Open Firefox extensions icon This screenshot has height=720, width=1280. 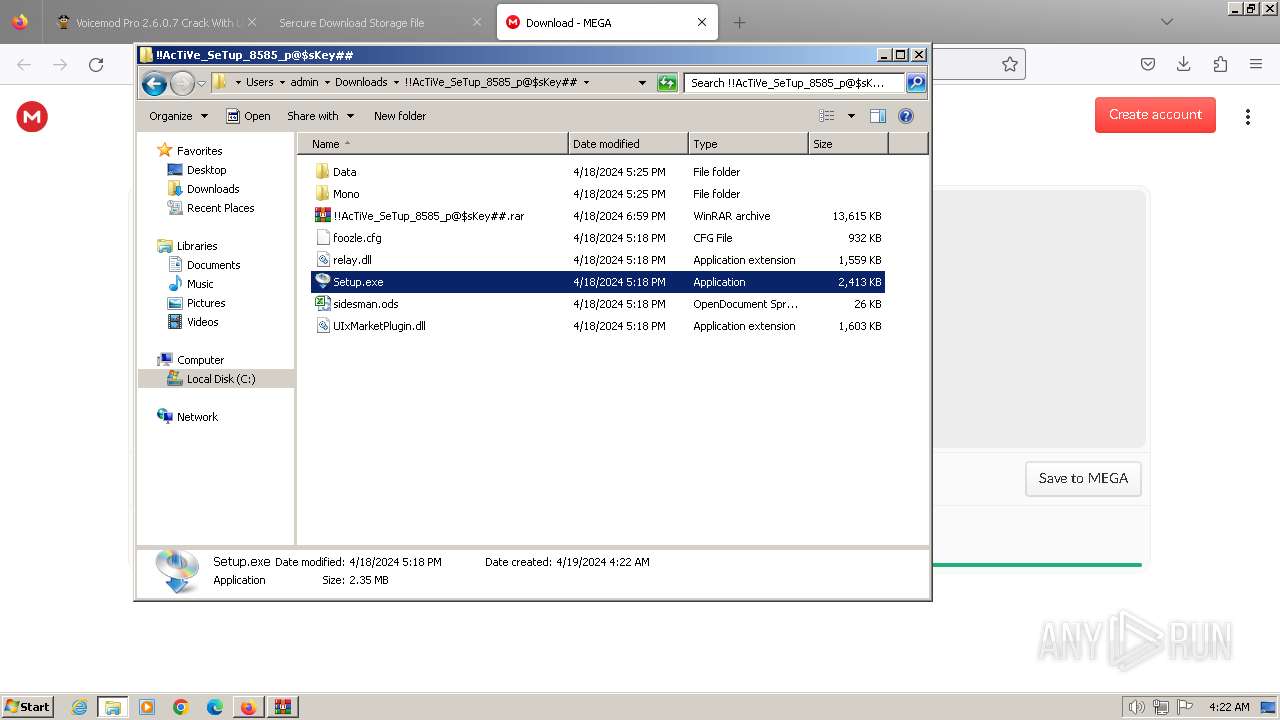click(1220, 64)
